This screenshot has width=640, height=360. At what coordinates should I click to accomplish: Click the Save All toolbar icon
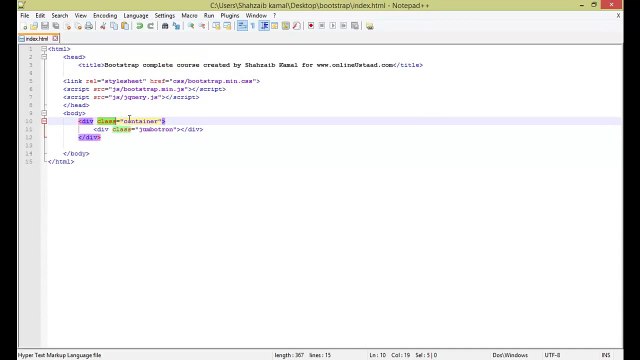pyautogui.click(x=56, y=26)
